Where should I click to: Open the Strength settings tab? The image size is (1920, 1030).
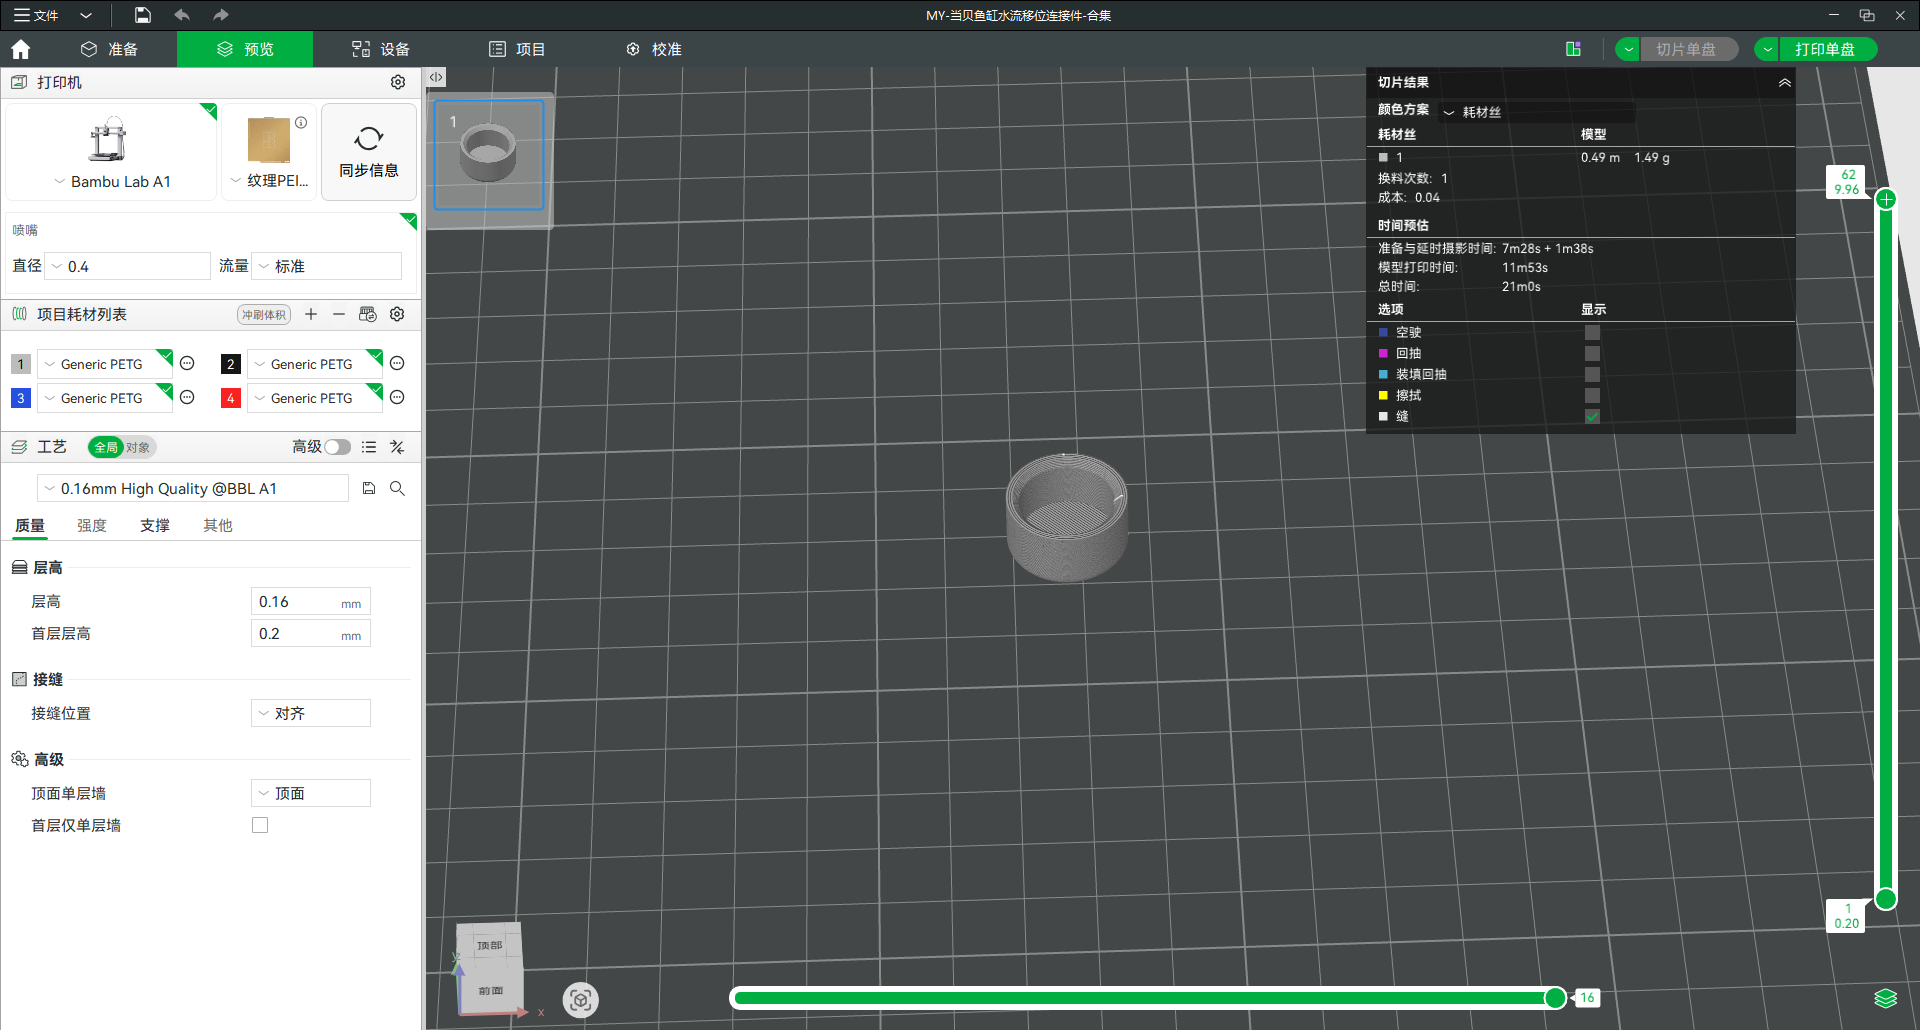pos(92,525)
